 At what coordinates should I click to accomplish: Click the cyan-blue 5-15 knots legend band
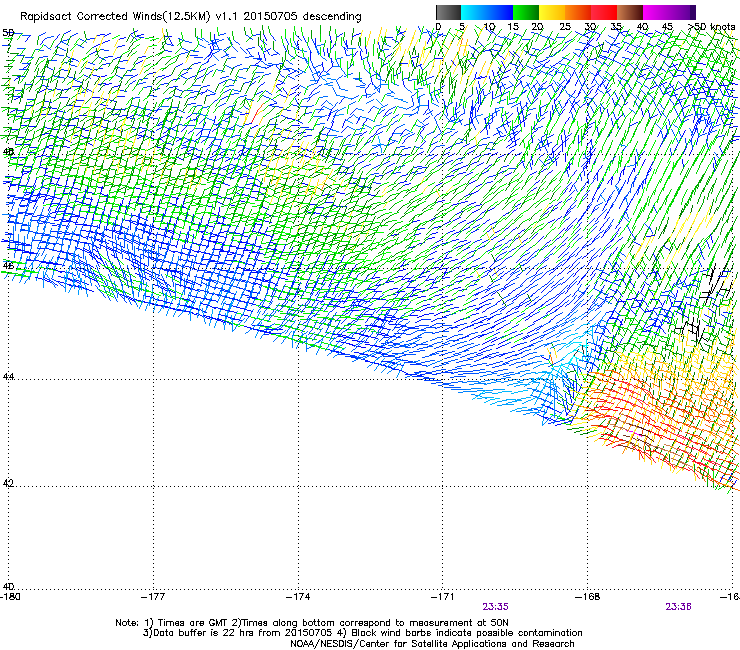click(487, 12)
